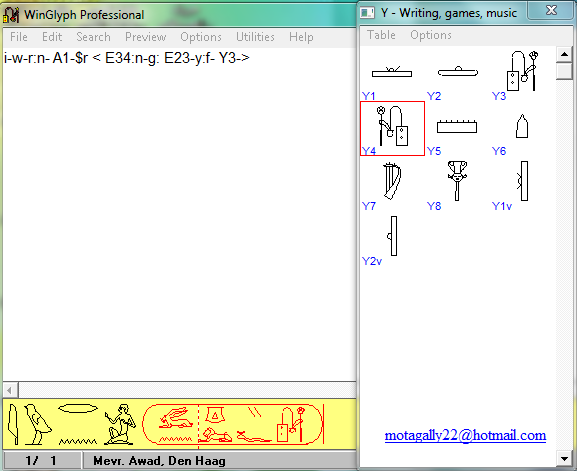Open the File menu

[19, 37]
